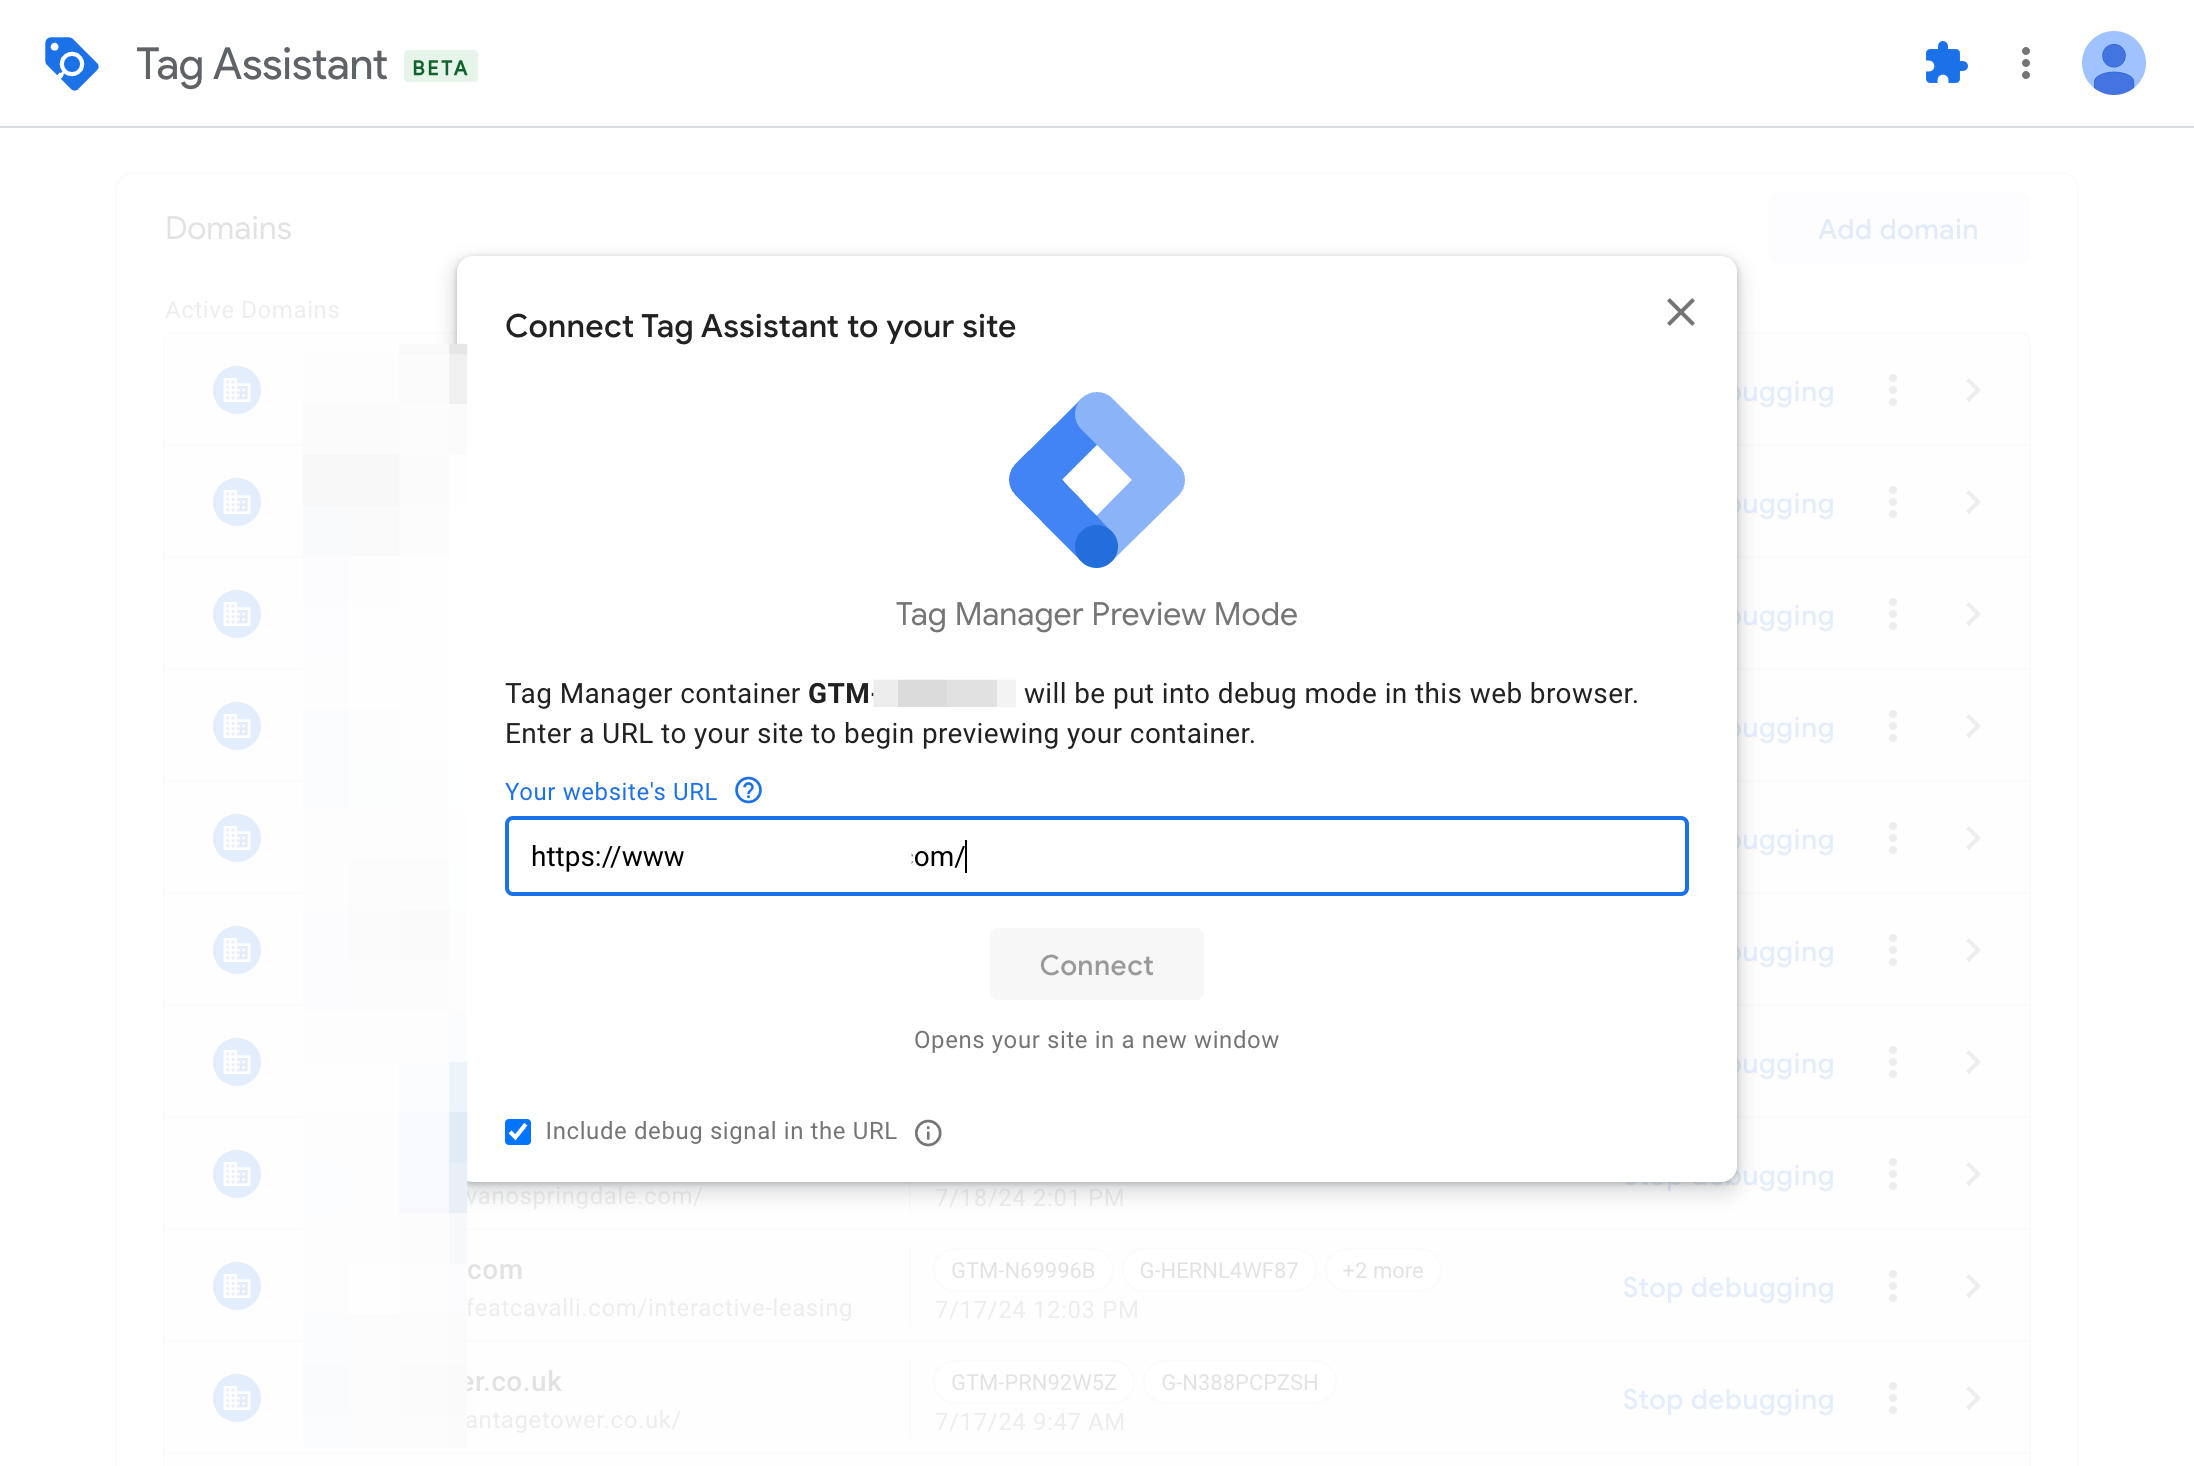Open three-dot menu for vanospringdale.com row
The width and height of the screenshot is (2194, 1466).
coord(1893,1174)
